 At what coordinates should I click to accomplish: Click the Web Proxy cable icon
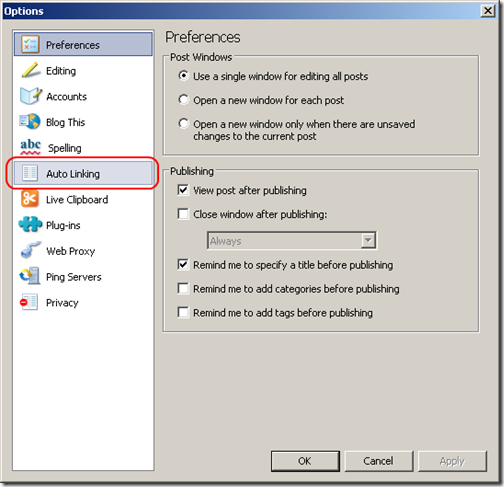tap(31, 250)
